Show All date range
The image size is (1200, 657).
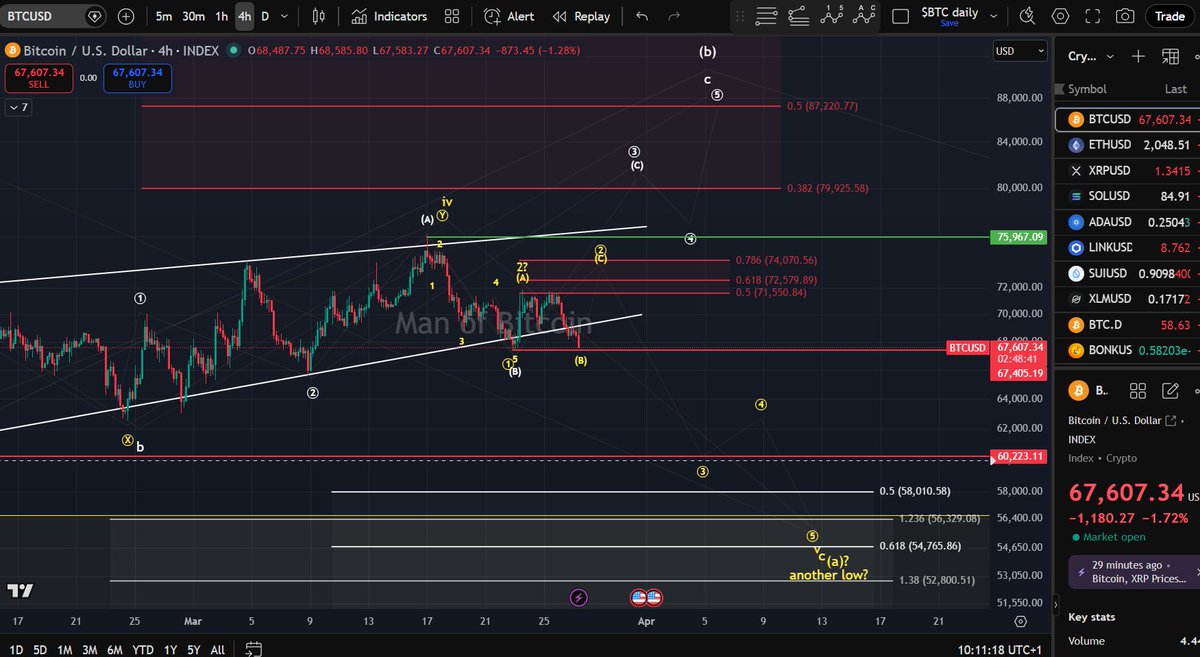(217, 649)
